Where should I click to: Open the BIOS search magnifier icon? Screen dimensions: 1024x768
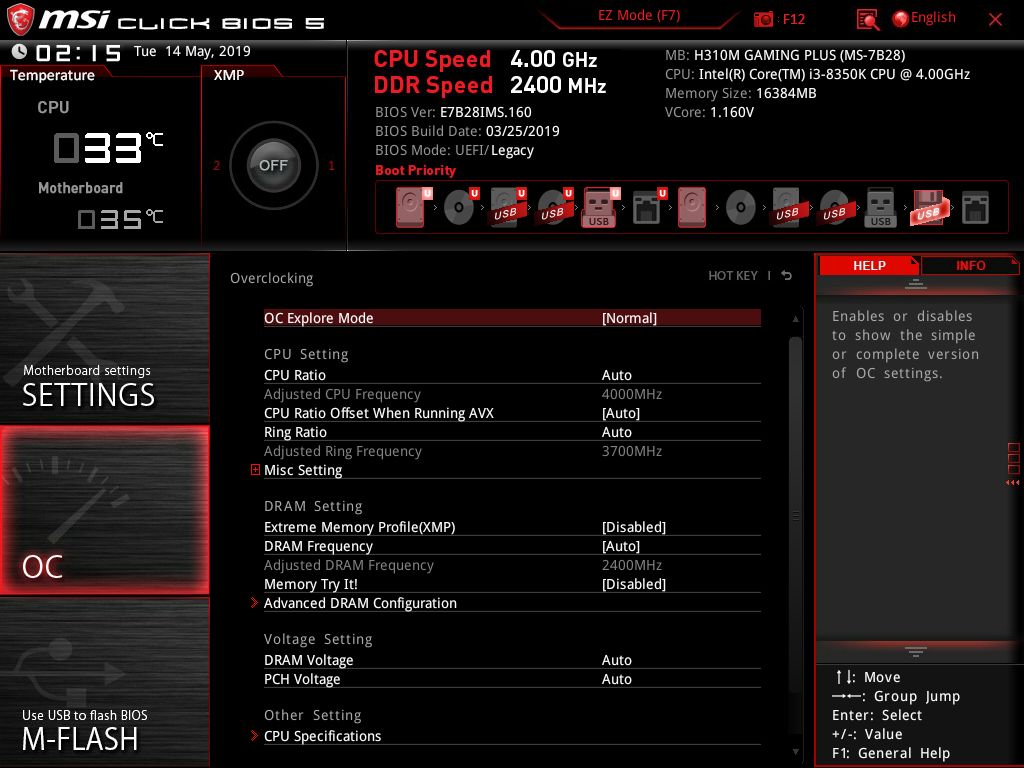click(867, 20)
